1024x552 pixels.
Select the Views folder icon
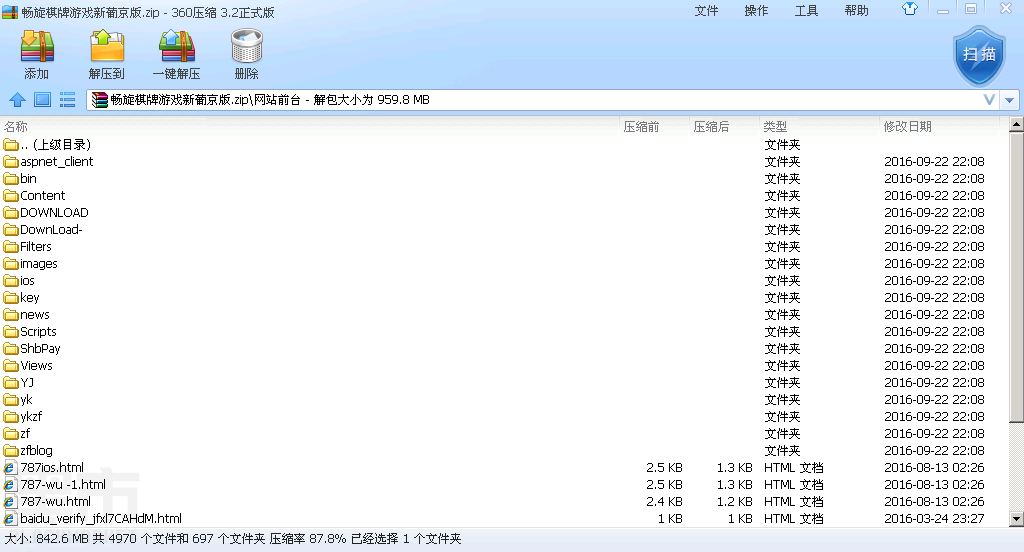pyautogui.click(x=10, y=365)
